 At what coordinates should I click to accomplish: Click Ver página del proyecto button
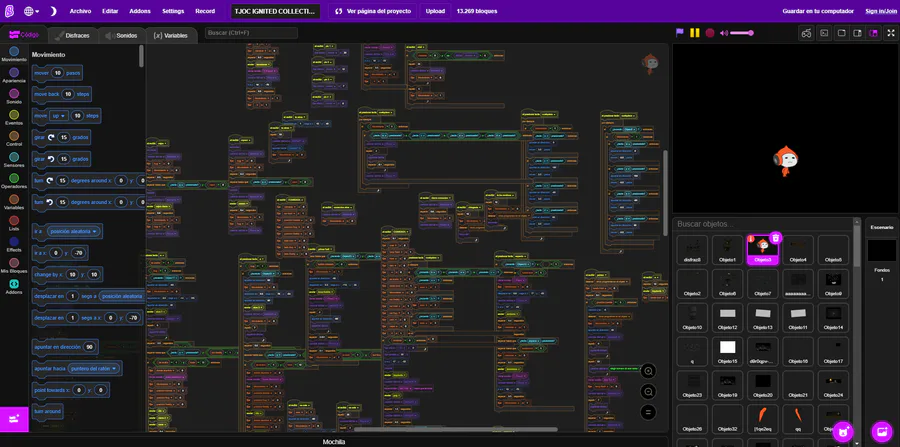tap(373, 11)
